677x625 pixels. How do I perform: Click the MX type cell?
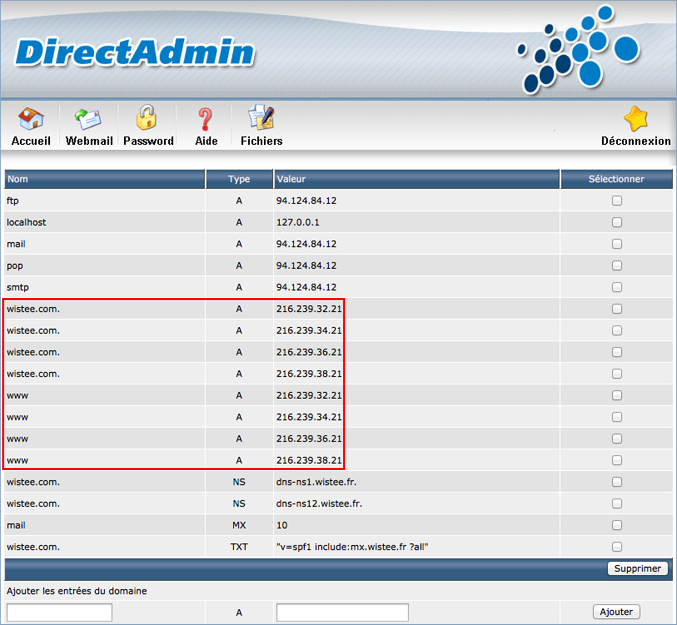click(x=239, y=525)
